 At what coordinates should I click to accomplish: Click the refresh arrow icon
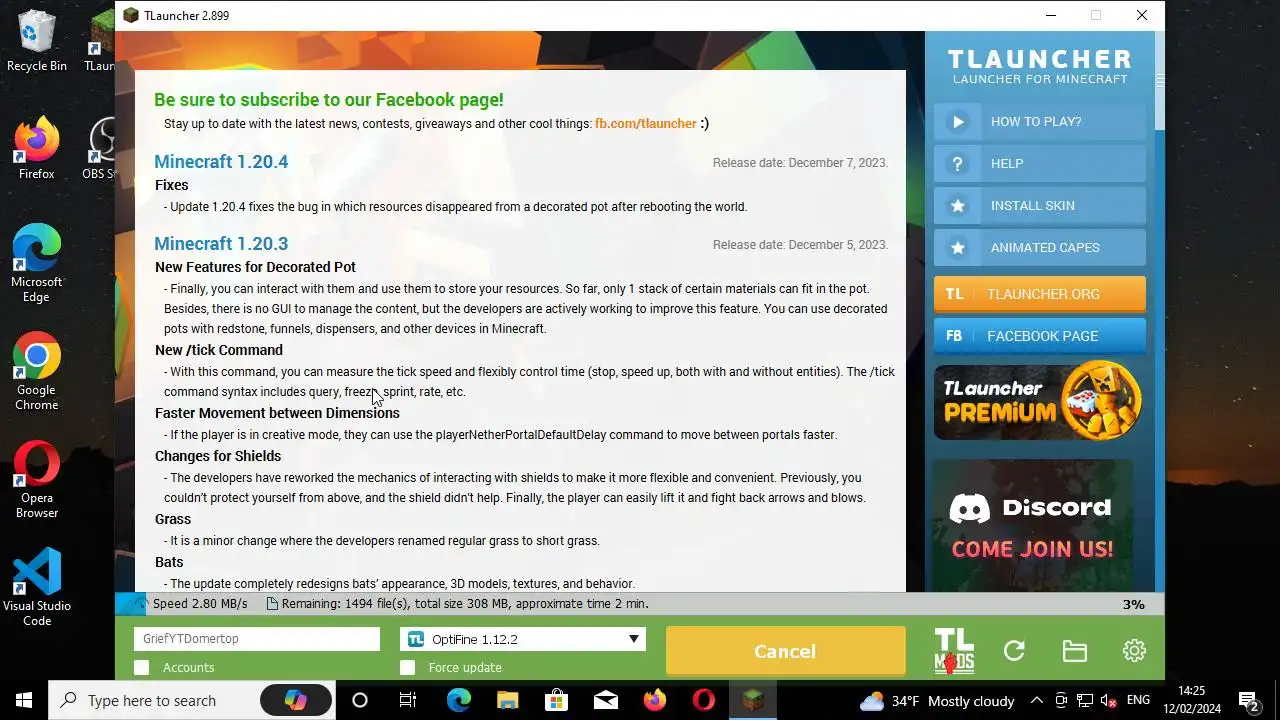[1014, 651]
